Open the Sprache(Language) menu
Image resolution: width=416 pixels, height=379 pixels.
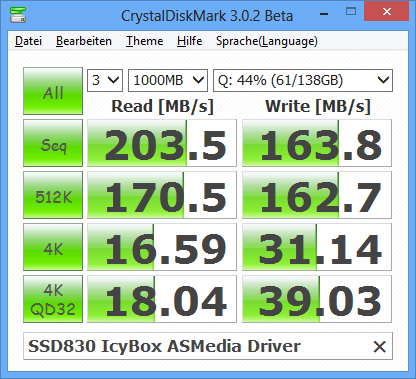click(267, 41)
